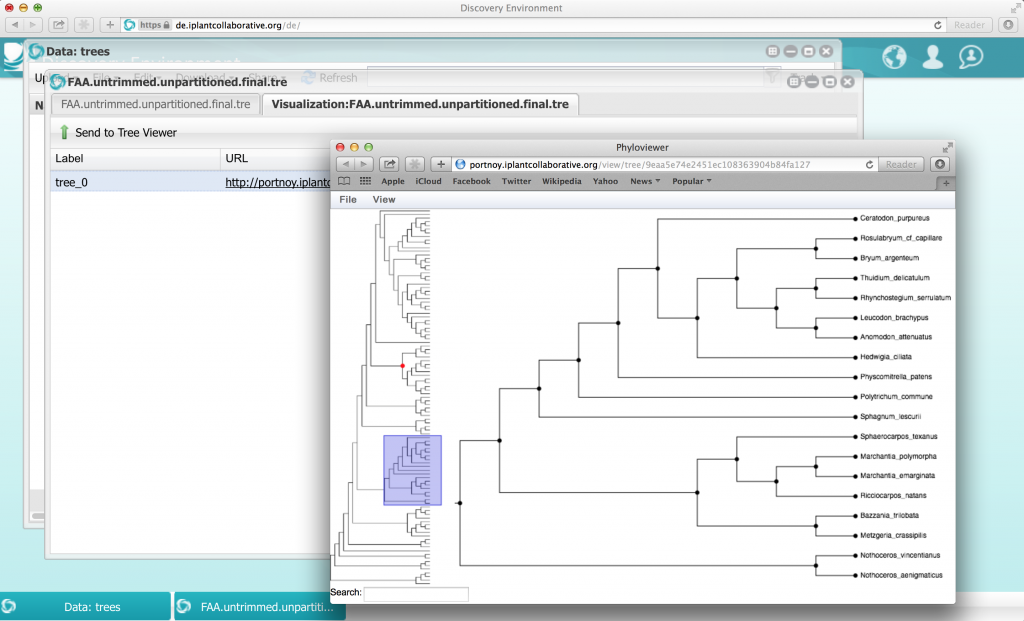Open the user profile icon in header
Screen dimensions: 1024x621
933,57
